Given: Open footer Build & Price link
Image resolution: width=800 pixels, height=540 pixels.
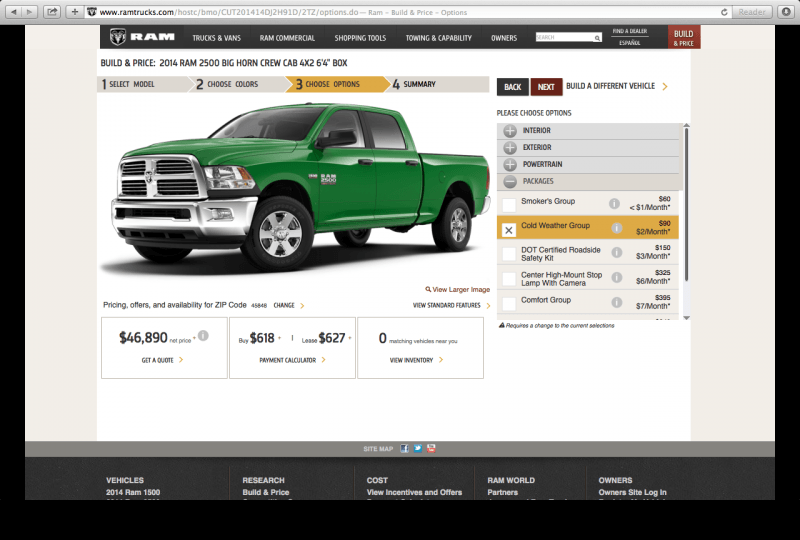Looking at the screenshot, I should point(266,493).
